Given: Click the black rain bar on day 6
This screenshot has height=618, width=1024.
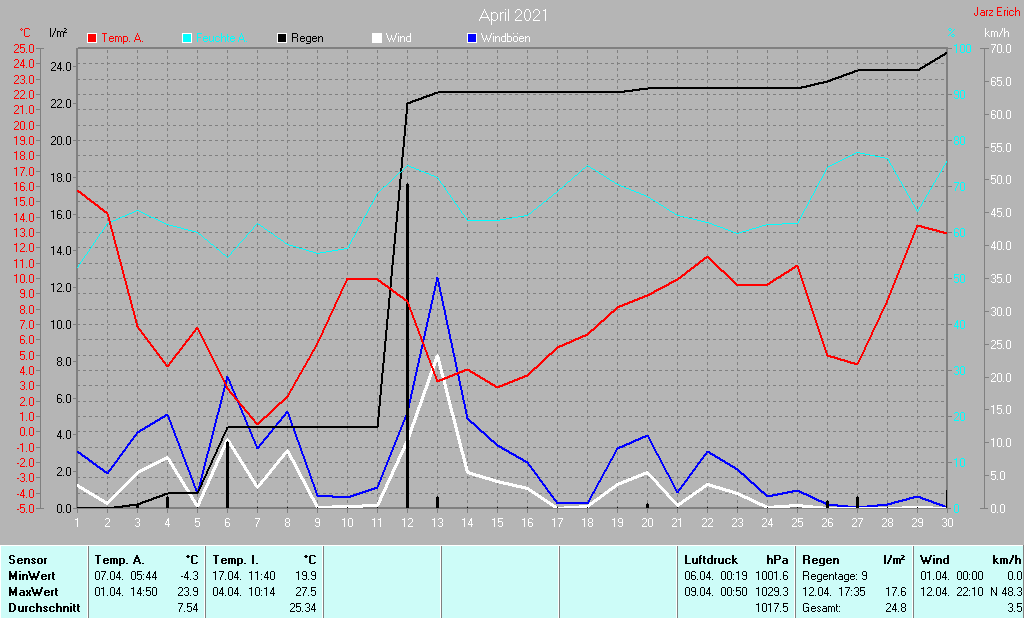Looking at the screenshot, I should (227, 474).
